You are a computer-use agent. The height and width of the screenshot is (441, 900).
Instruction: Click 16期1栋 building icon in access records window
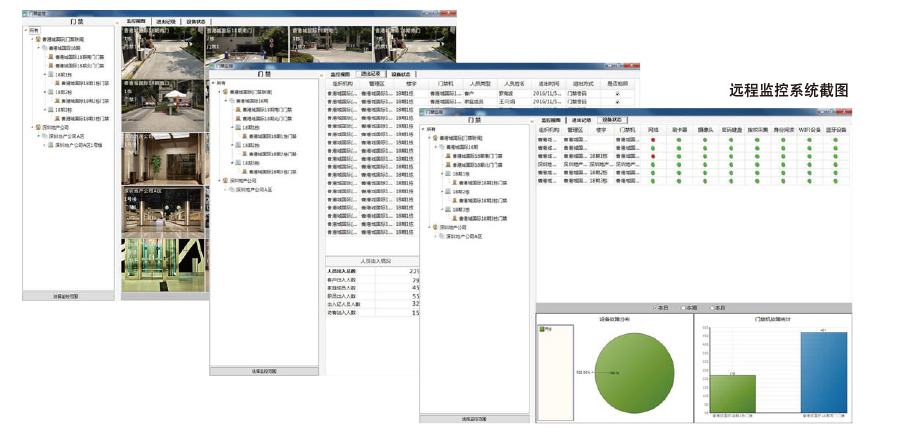pos(238,127)
